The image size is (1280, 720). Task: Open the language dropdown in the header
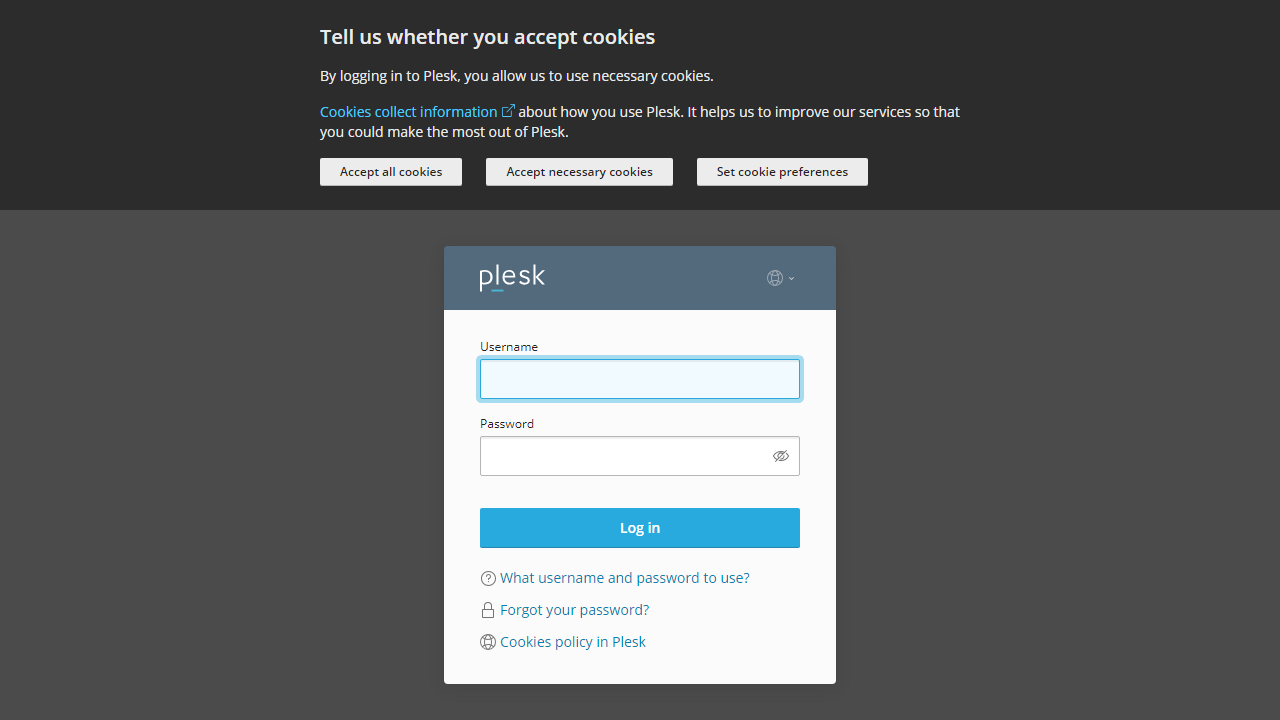(x=780, y=278)
